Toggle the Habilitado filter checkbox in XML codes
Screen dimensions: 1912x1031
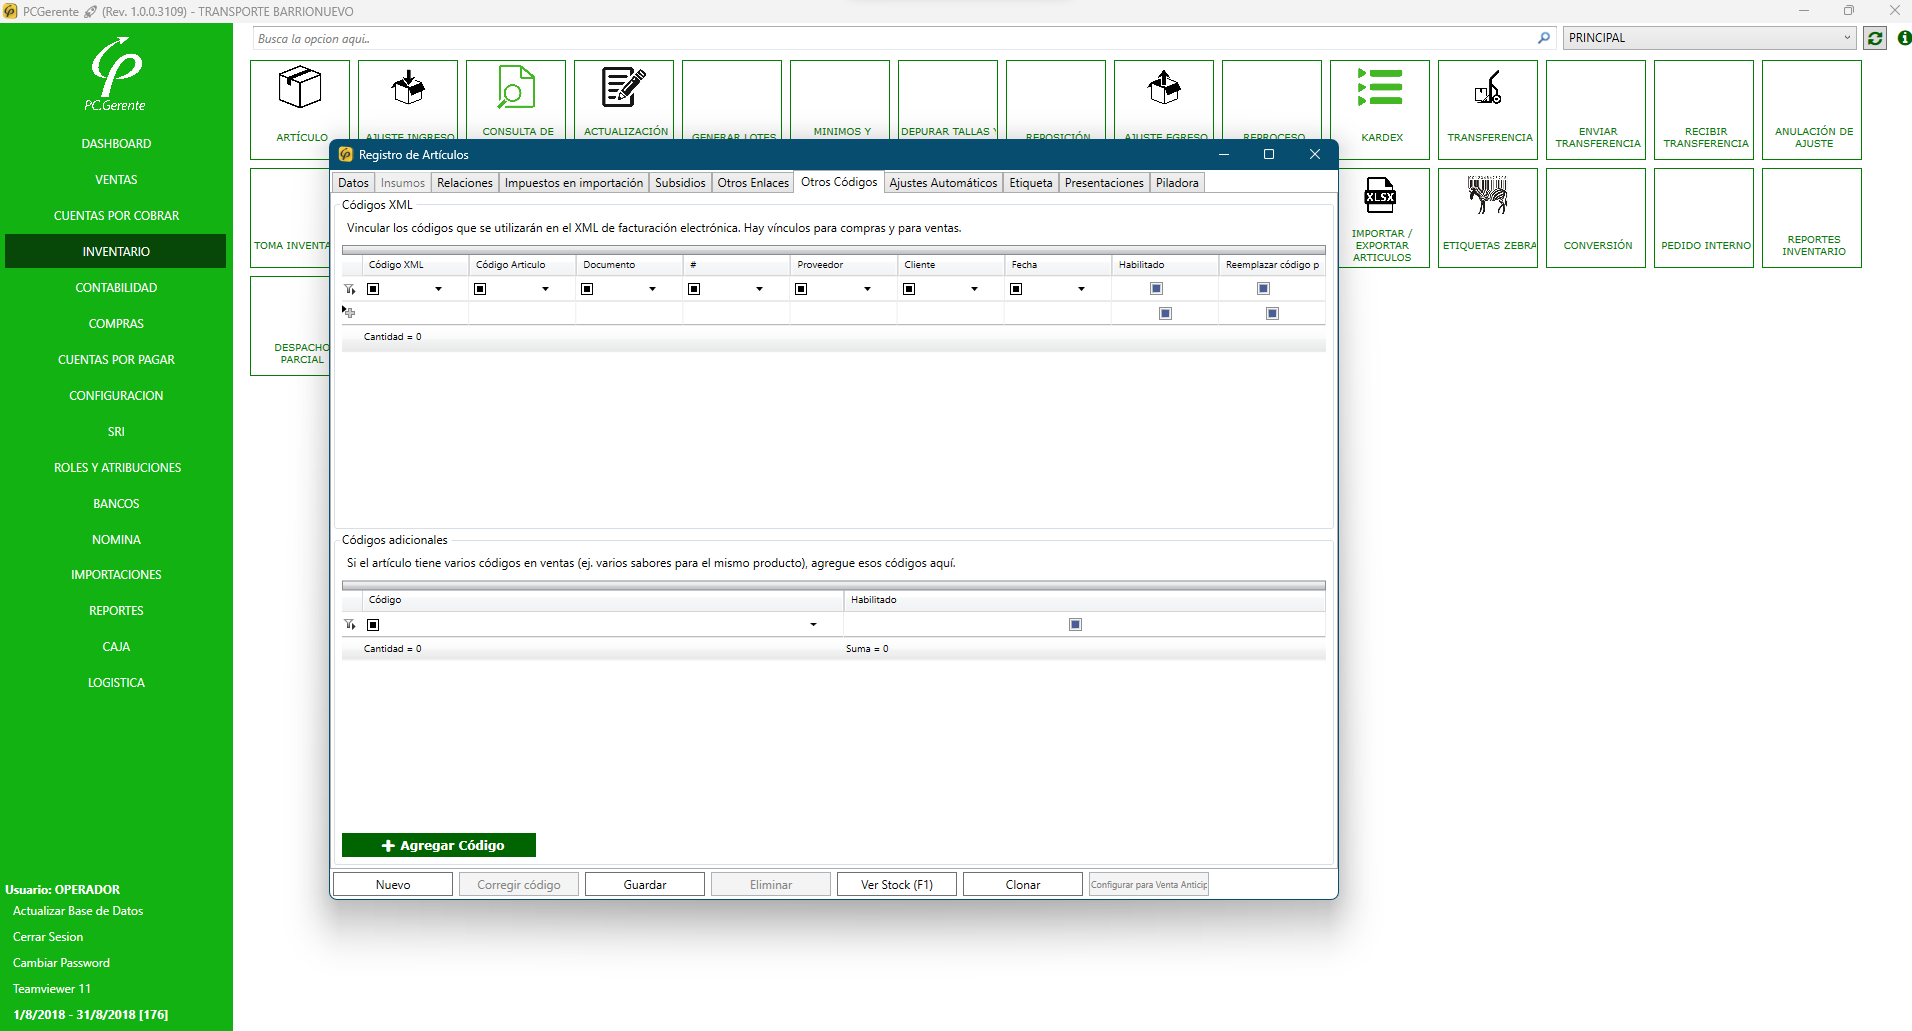1156,289
